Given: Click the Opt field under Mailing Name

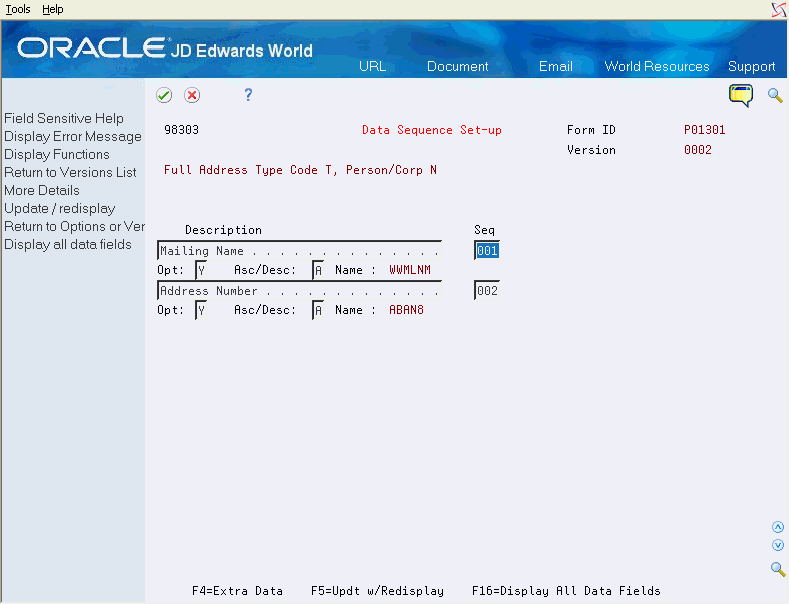Looking at the screenshot, I should click(201, 270).
